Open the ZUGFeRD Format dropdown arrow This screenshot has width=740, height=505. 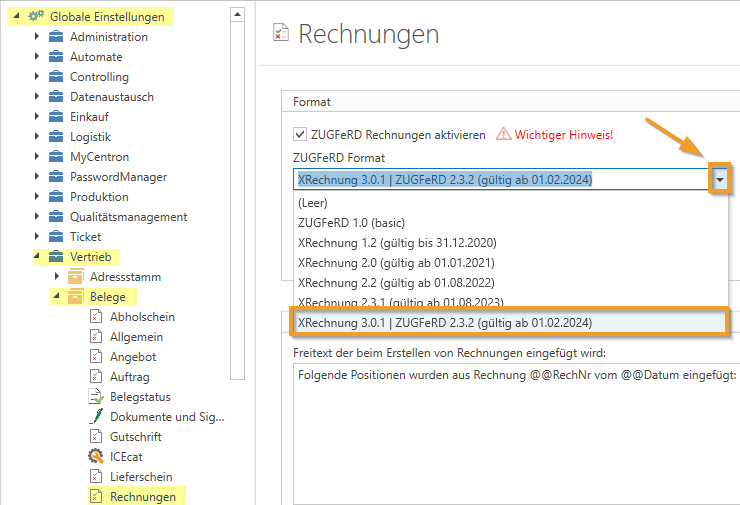click(x=719, y=180)
